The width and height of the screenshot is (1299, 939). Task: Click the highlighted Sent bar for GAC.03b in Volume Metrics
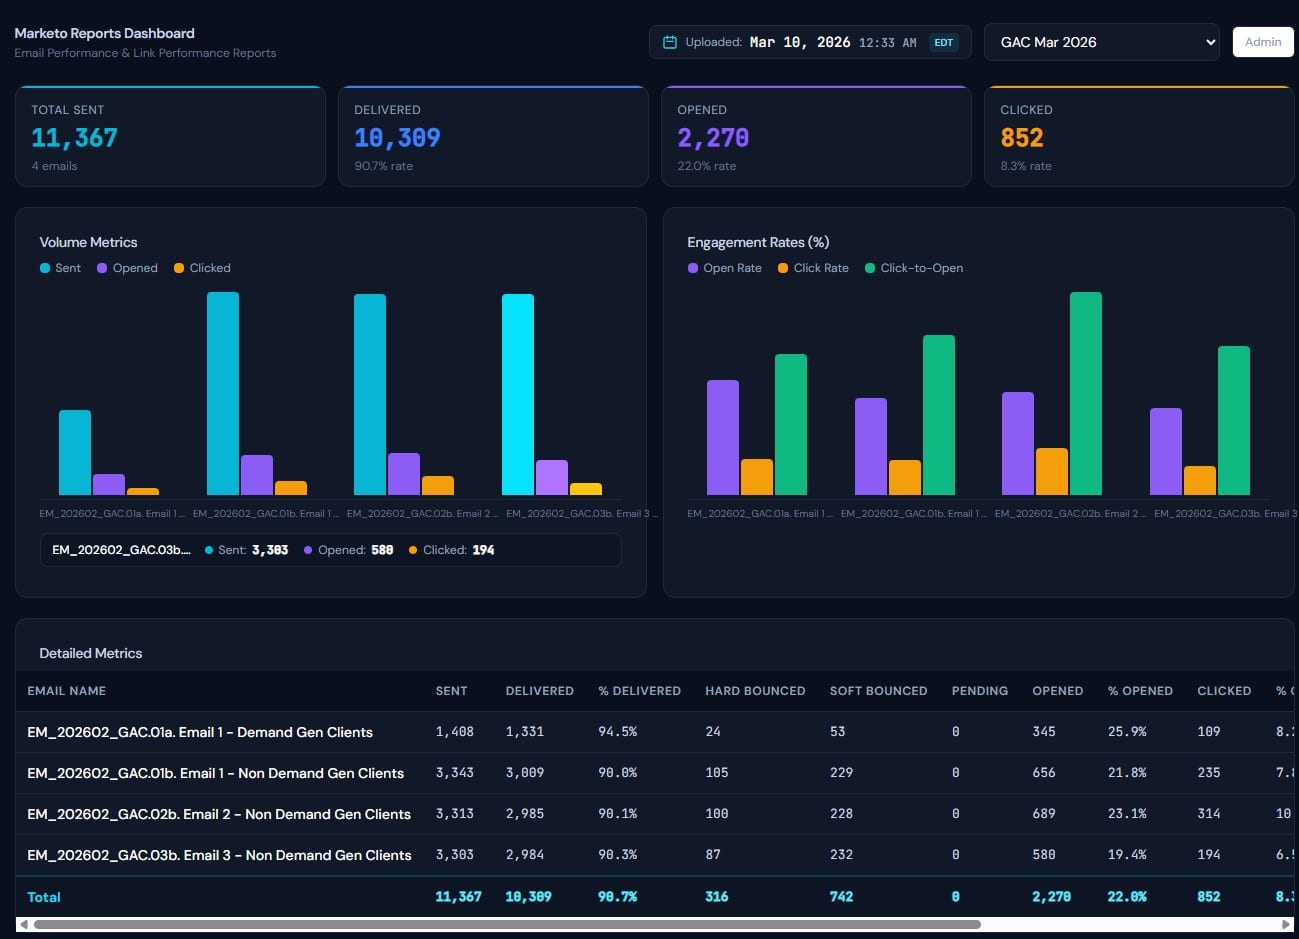(x=518, y=394)
